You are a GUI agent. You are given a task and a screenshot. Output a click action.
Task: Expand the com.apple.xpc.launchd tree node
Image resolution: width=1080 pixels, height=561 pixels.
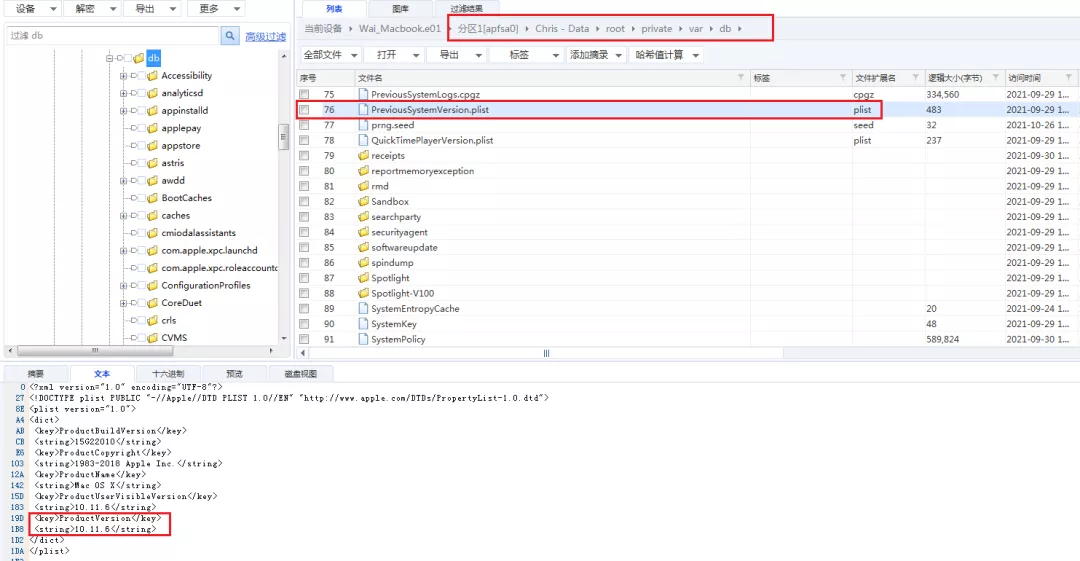point(123,250)
